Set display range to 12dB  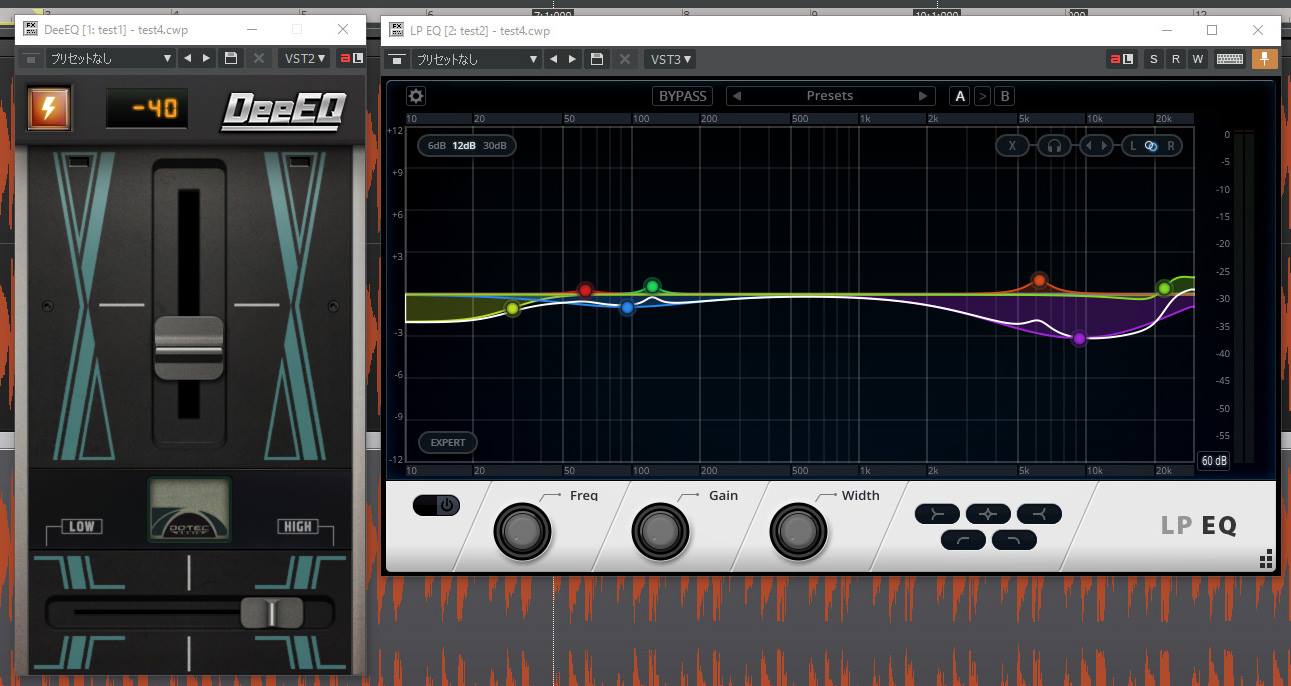click(x=464, y=146)
